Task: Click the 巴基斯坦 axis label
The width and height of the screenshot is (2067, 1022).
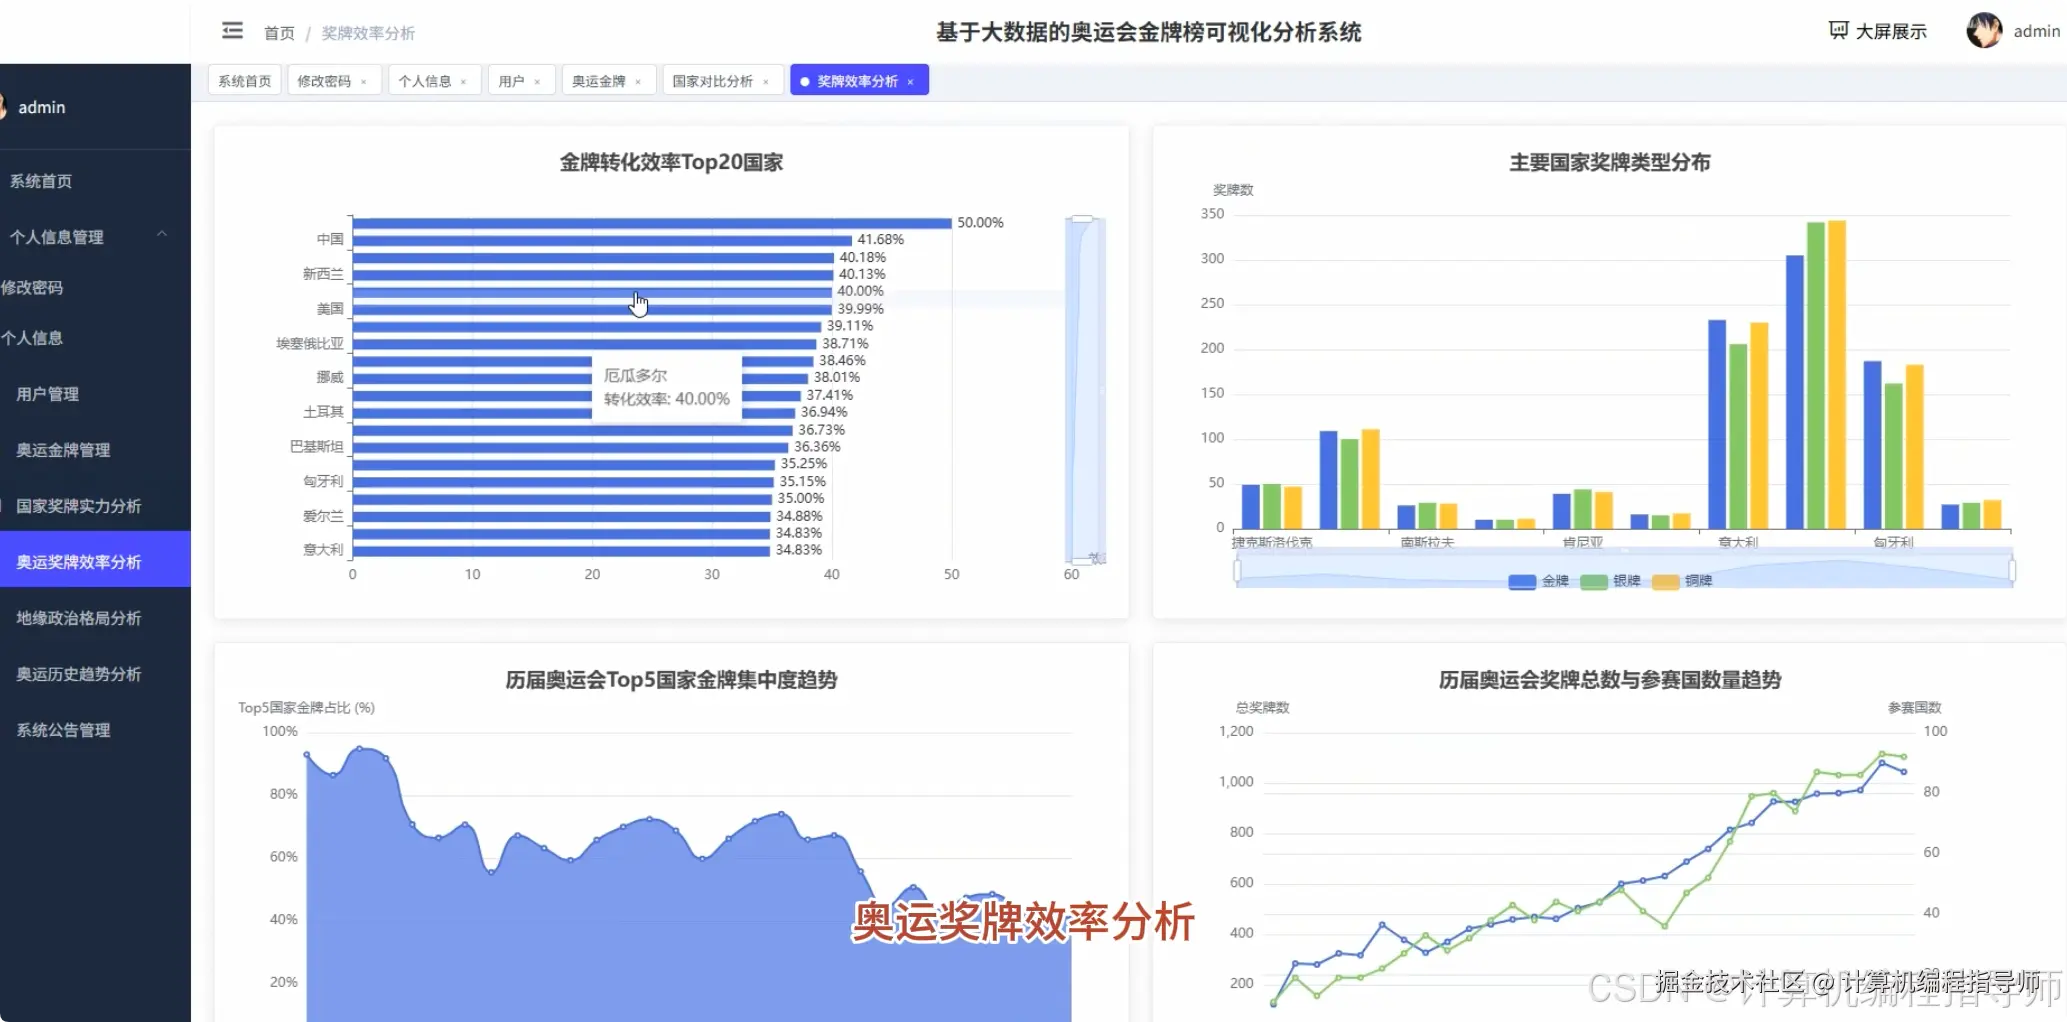Action: click(317, 446)
